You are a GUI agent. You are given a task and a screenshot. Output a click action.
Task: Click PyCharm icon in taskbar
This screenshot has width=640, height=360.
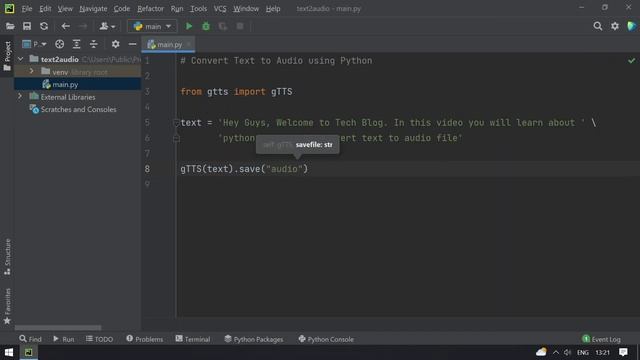click(x=28, y=352)
